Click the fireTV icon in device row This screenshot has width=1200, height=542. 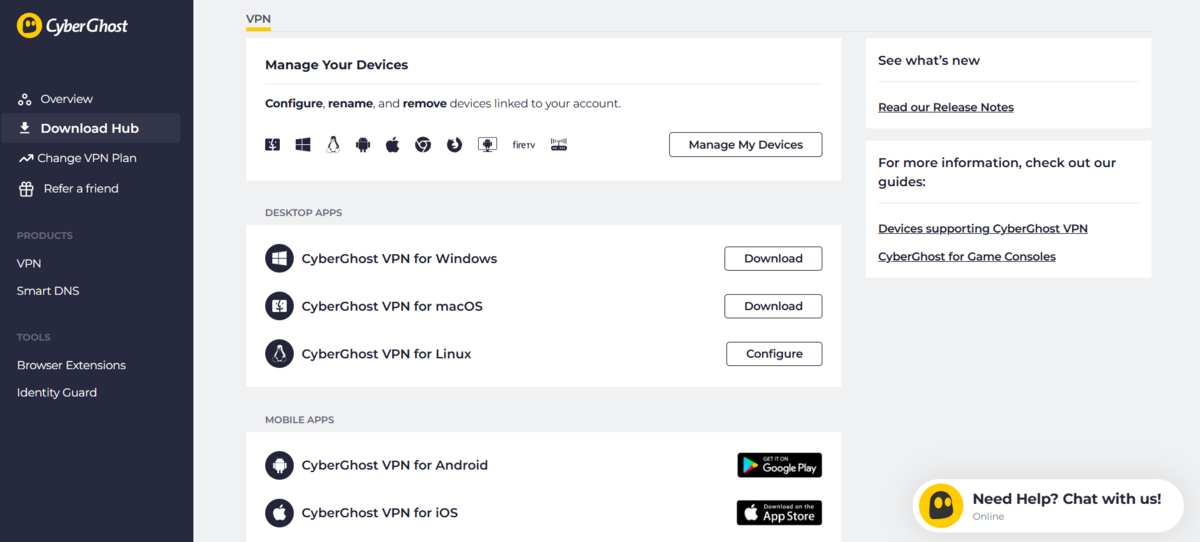point(524,145)
